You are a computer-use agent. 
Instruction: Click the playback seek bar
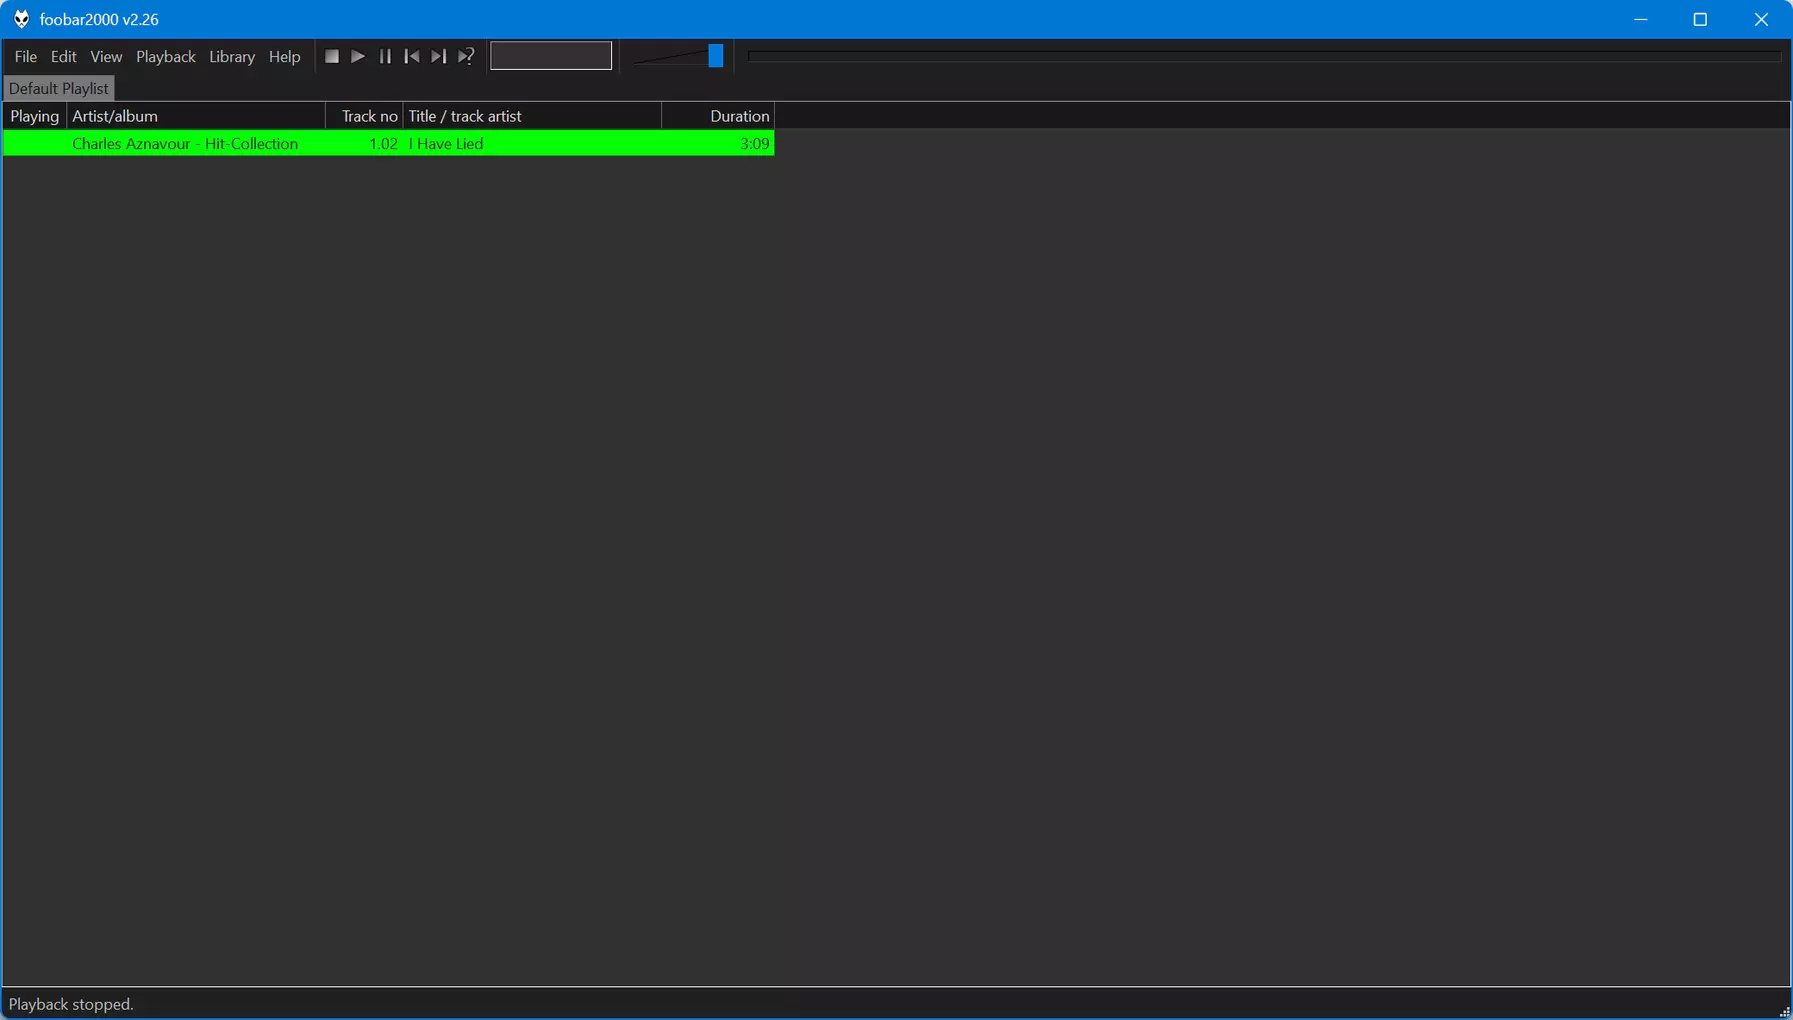pyautogui.click(x=1264, y=56)
